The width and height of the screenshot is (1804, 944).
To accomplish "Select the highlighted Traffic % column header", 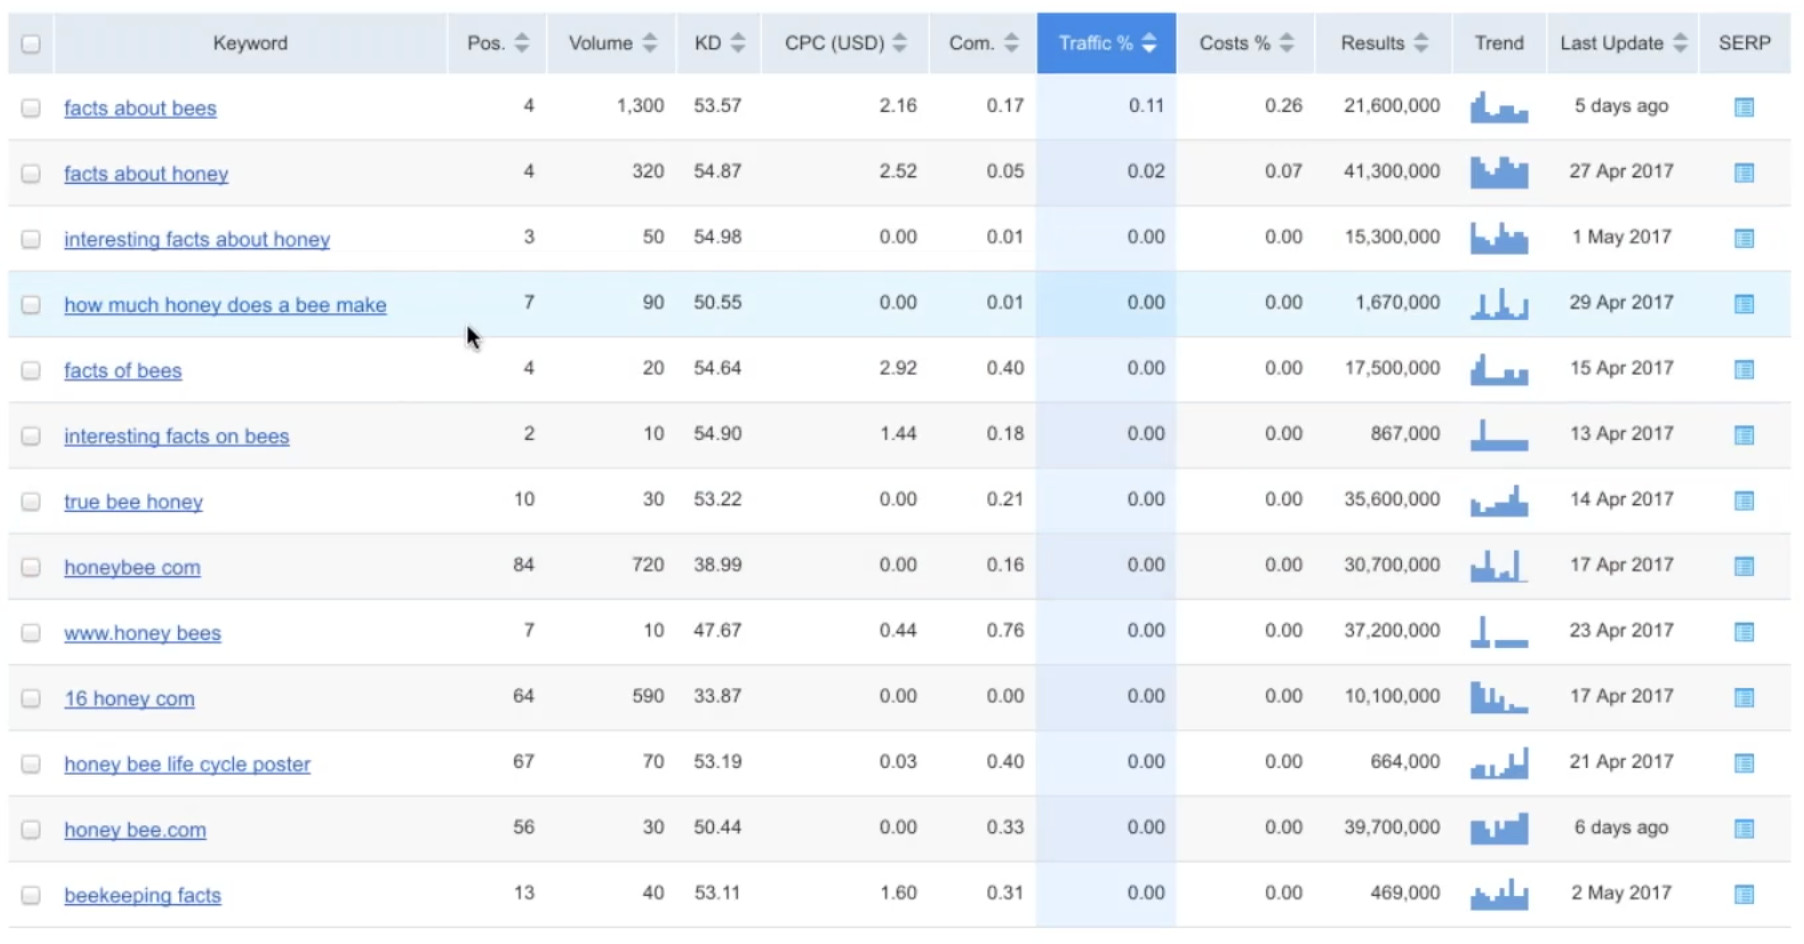I will tap(1106, 43).
